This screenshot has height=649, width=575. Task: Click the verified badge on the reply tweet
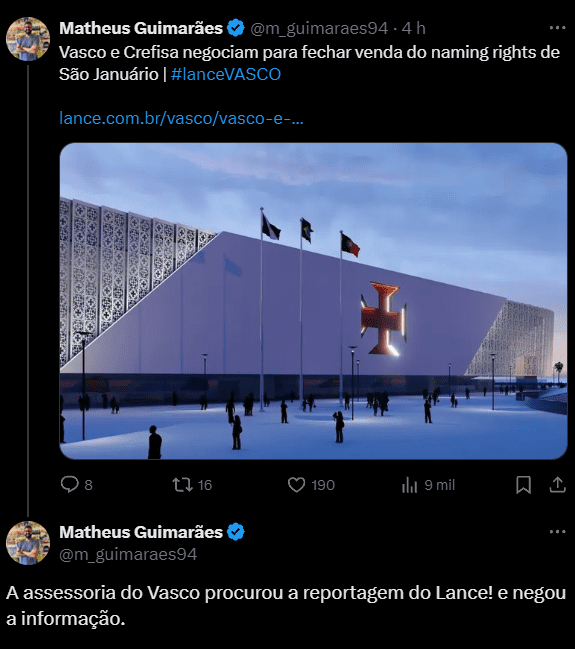(x=236, y=532)
